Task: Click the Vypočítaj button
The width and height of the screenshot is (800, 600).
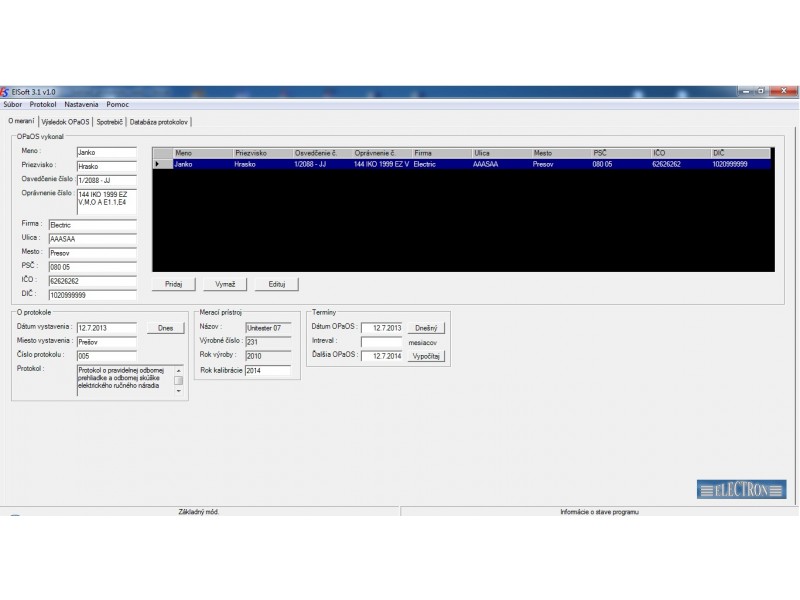Action: tap(426, 356)
